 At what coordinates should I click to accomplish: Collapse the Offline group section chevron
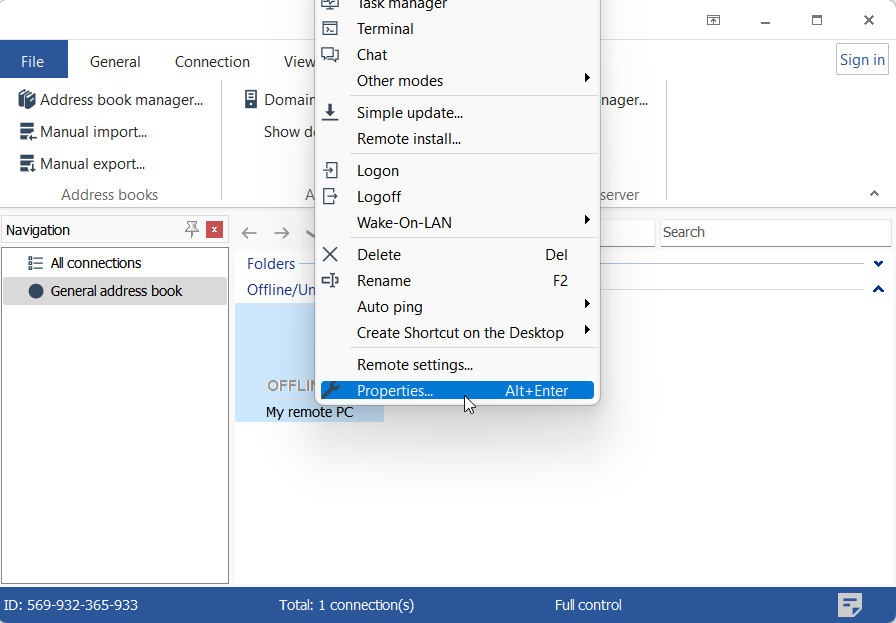[878, 290]
